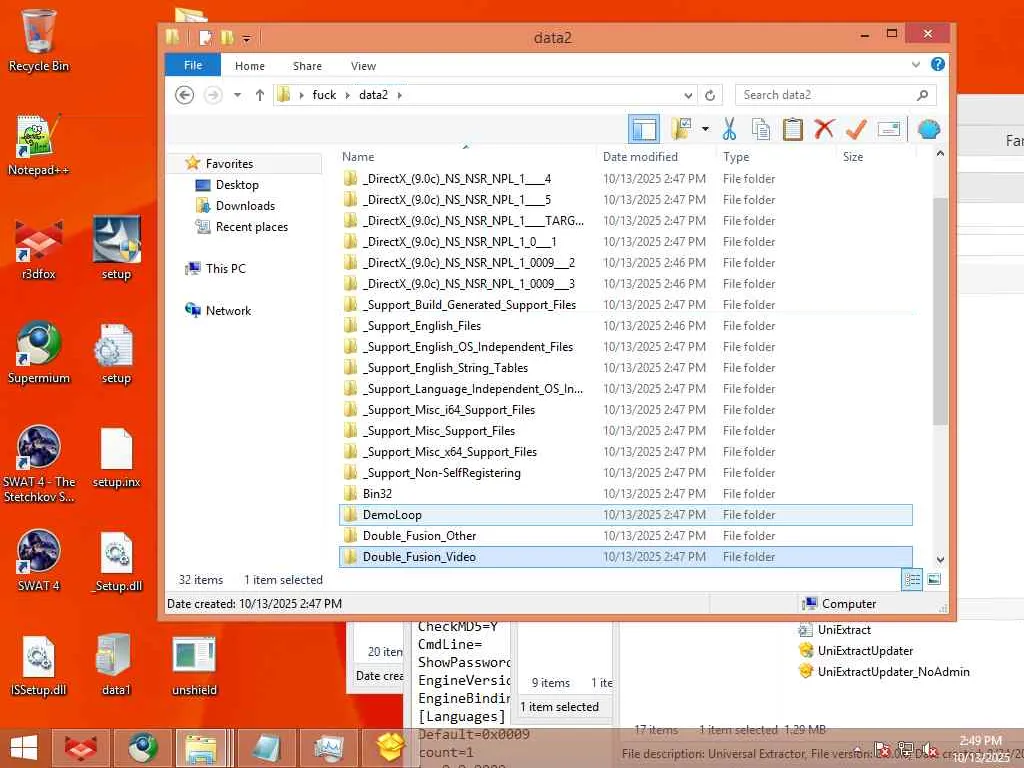Switch to Large icons view button
Viewport: 1024px width, 768px height.
click(x=934, y=579)
